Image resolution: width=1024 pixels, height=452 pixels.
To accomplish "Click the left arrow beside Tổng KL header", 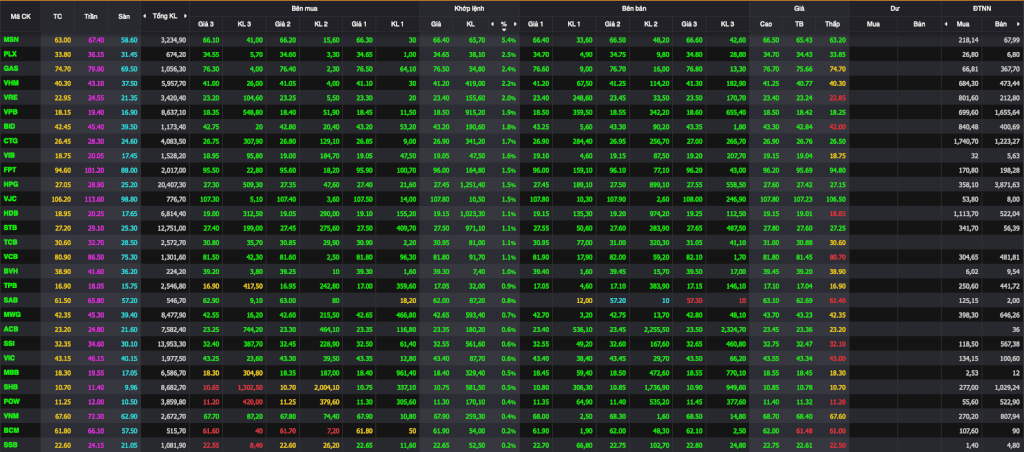I will [146, 15].
